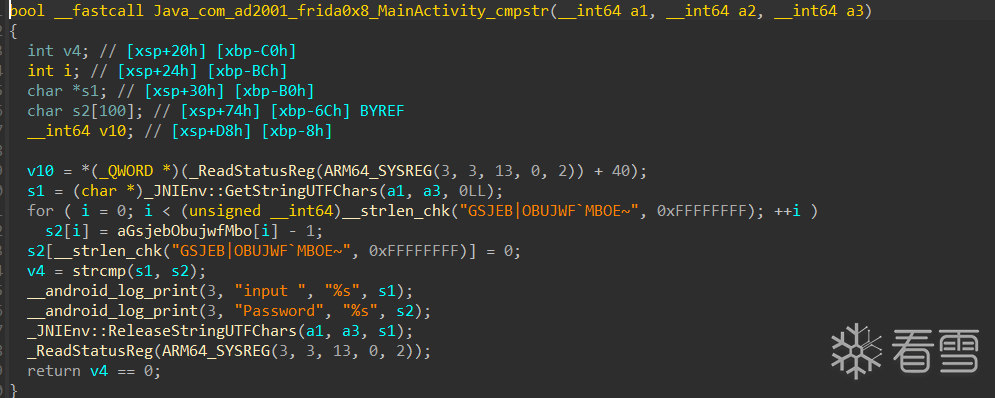Click the a3 parameter in the function signature
The width and height of the screenshot is (995, 398).
click(x=855, y=10)
